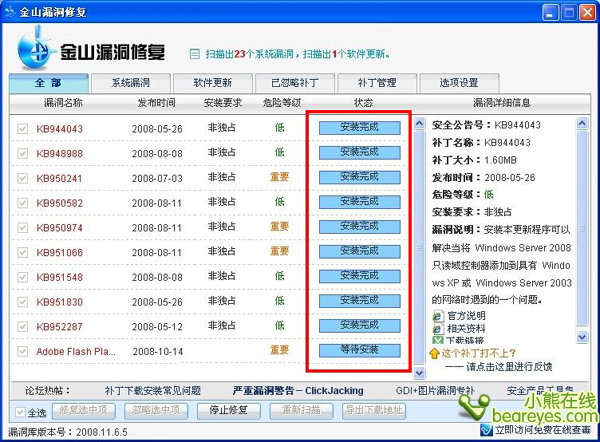Toggle checkbox for KB950241
600x442 pixels.
23,178
